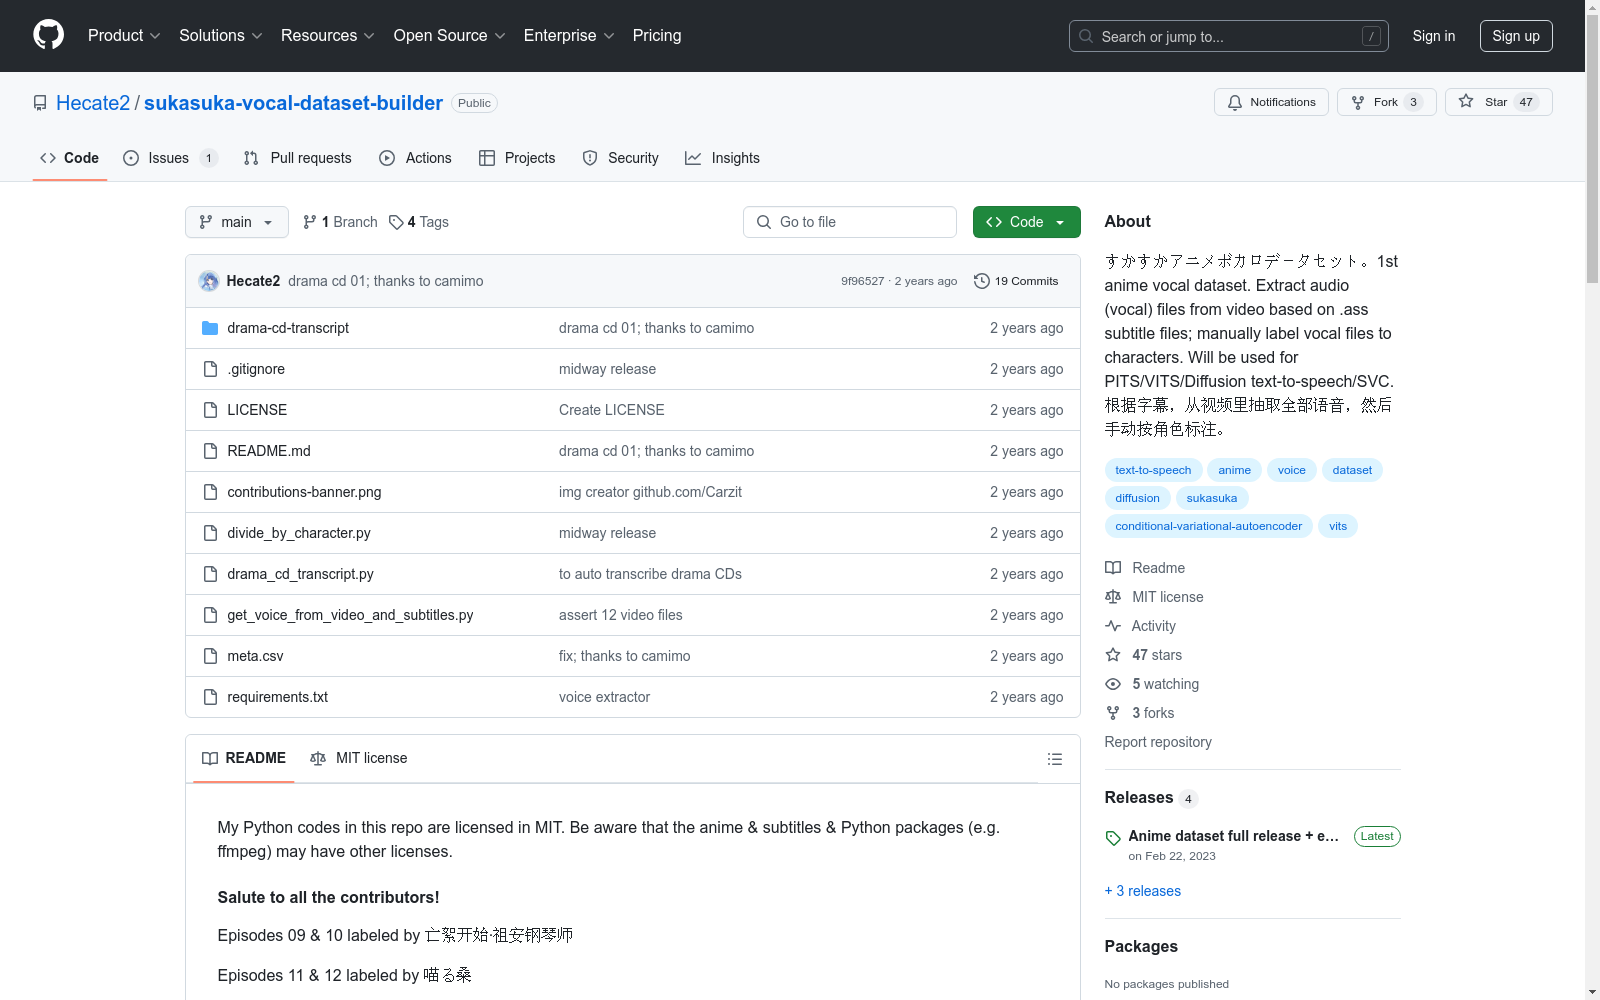Click the sukasuka topic tag
The width and height of the screenshot is (1600, 1000).
point(1212,498)
